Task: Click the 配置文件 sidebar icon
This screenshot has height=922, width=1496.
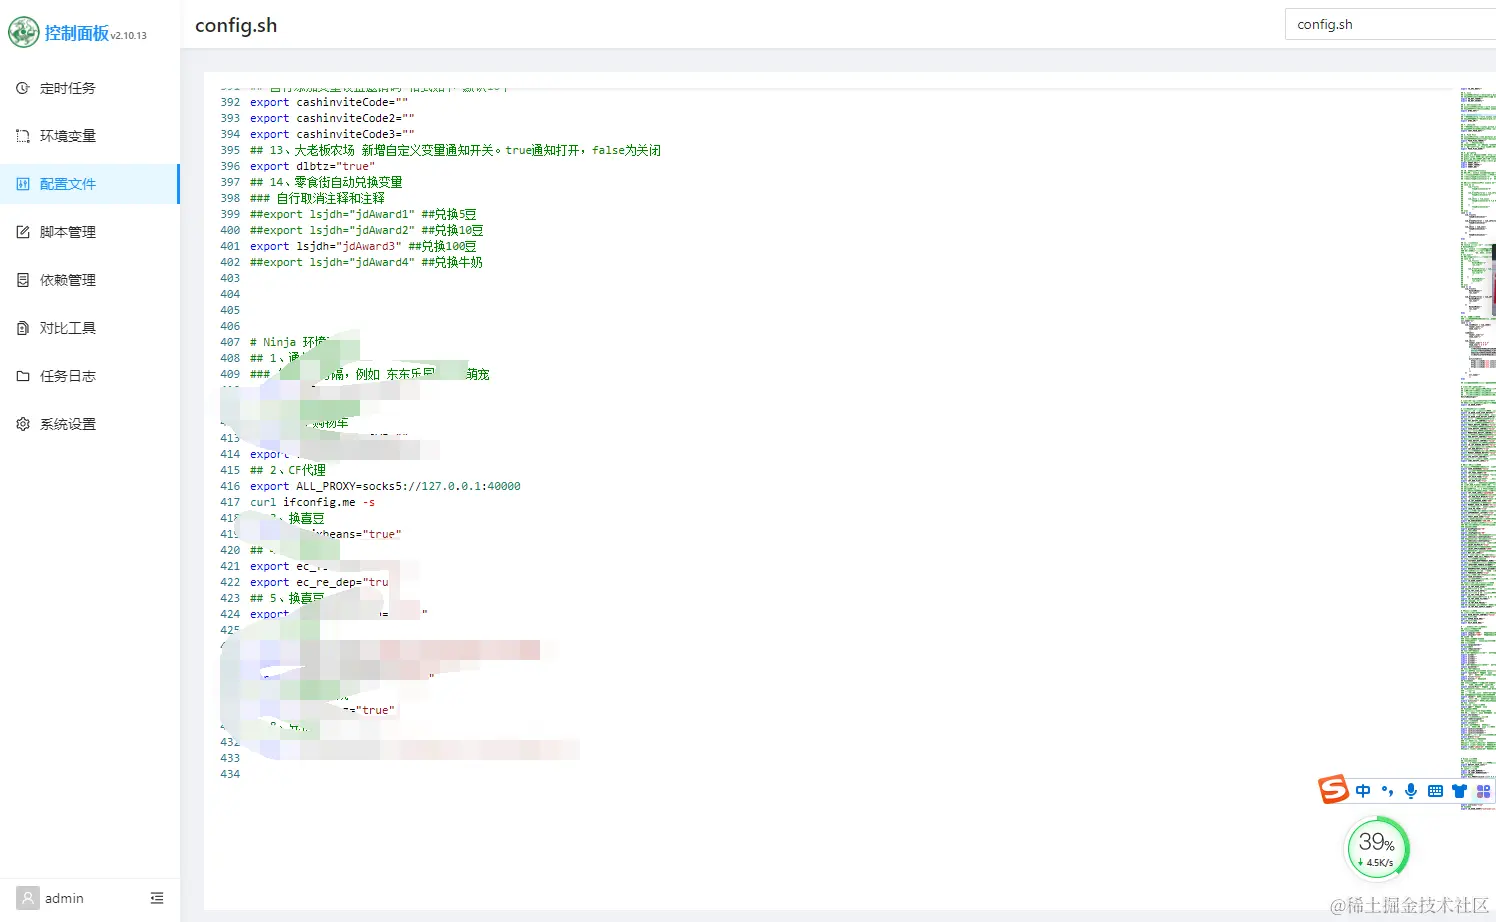Action: point(23,184)
